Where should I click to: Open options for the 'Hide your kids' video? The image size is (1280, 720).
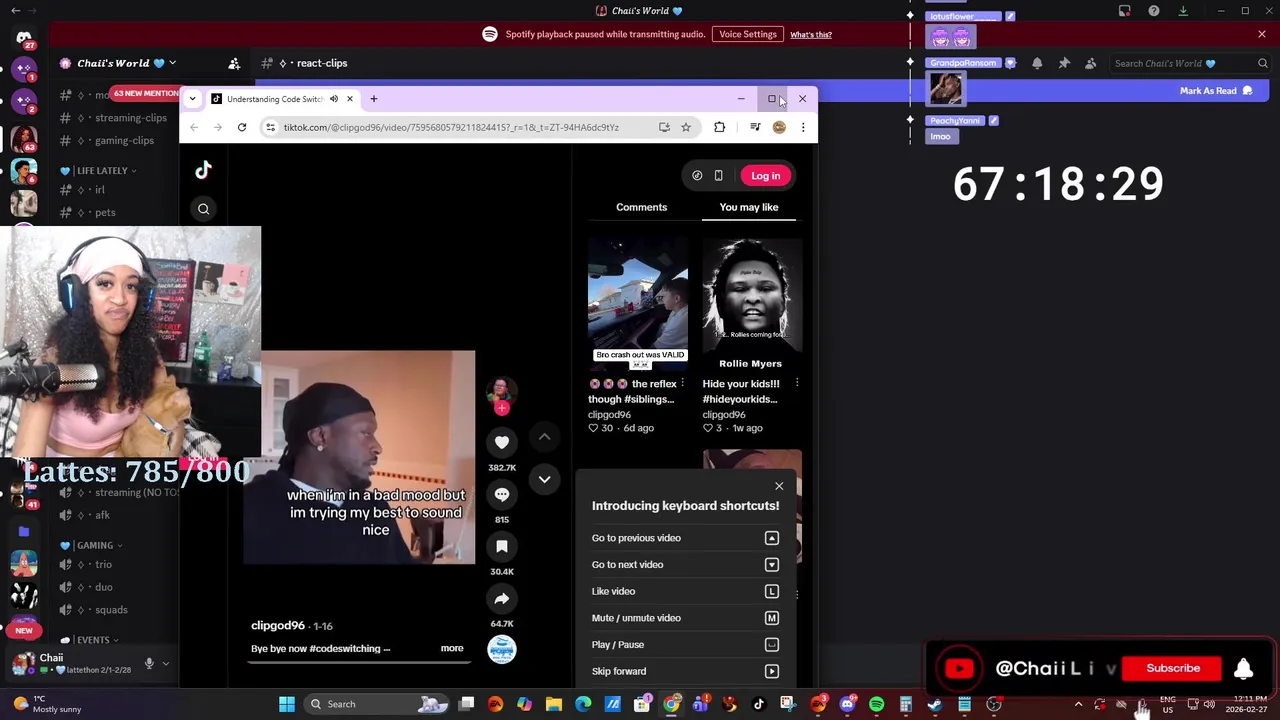(797, 384)
